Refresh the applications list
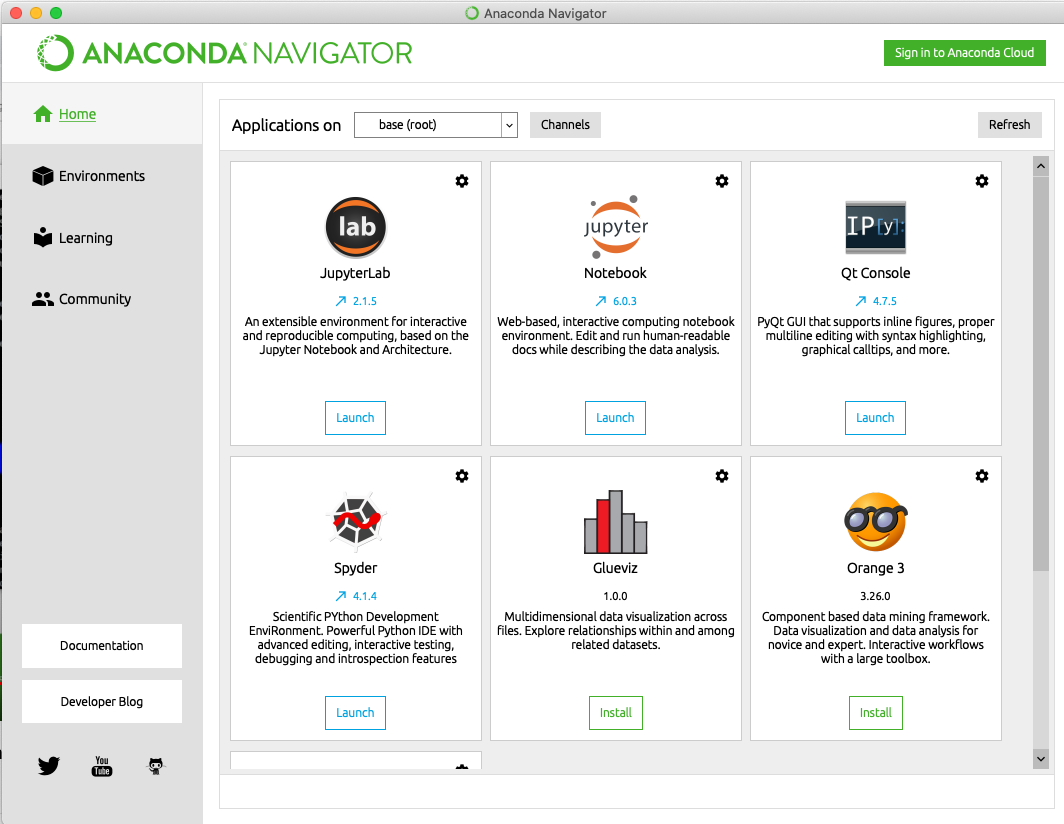The width and height of the screenshot is (1064, 824). (x=1010, y=125)
